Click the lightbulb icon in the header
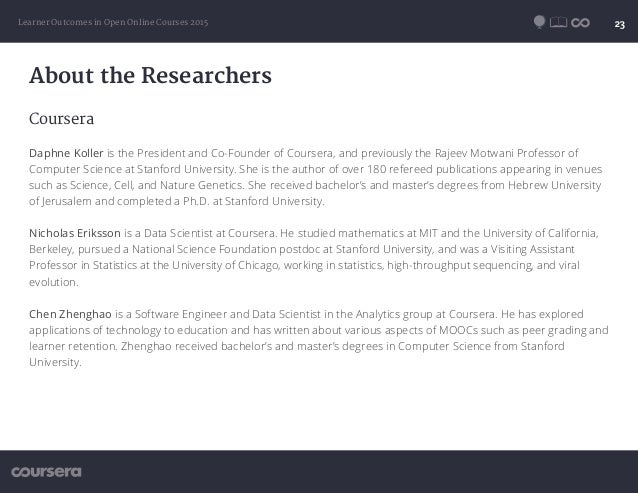This screenshot has width=638, height=493. [x=539, y=22]
